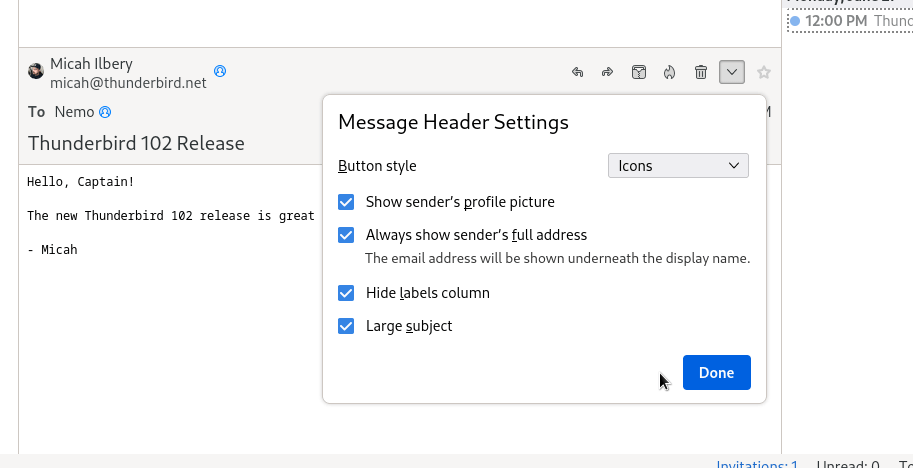Collapse the More actions chevron button
This screenshot has height=468, width=913.
pyautogui.click(x=732, y=72)
